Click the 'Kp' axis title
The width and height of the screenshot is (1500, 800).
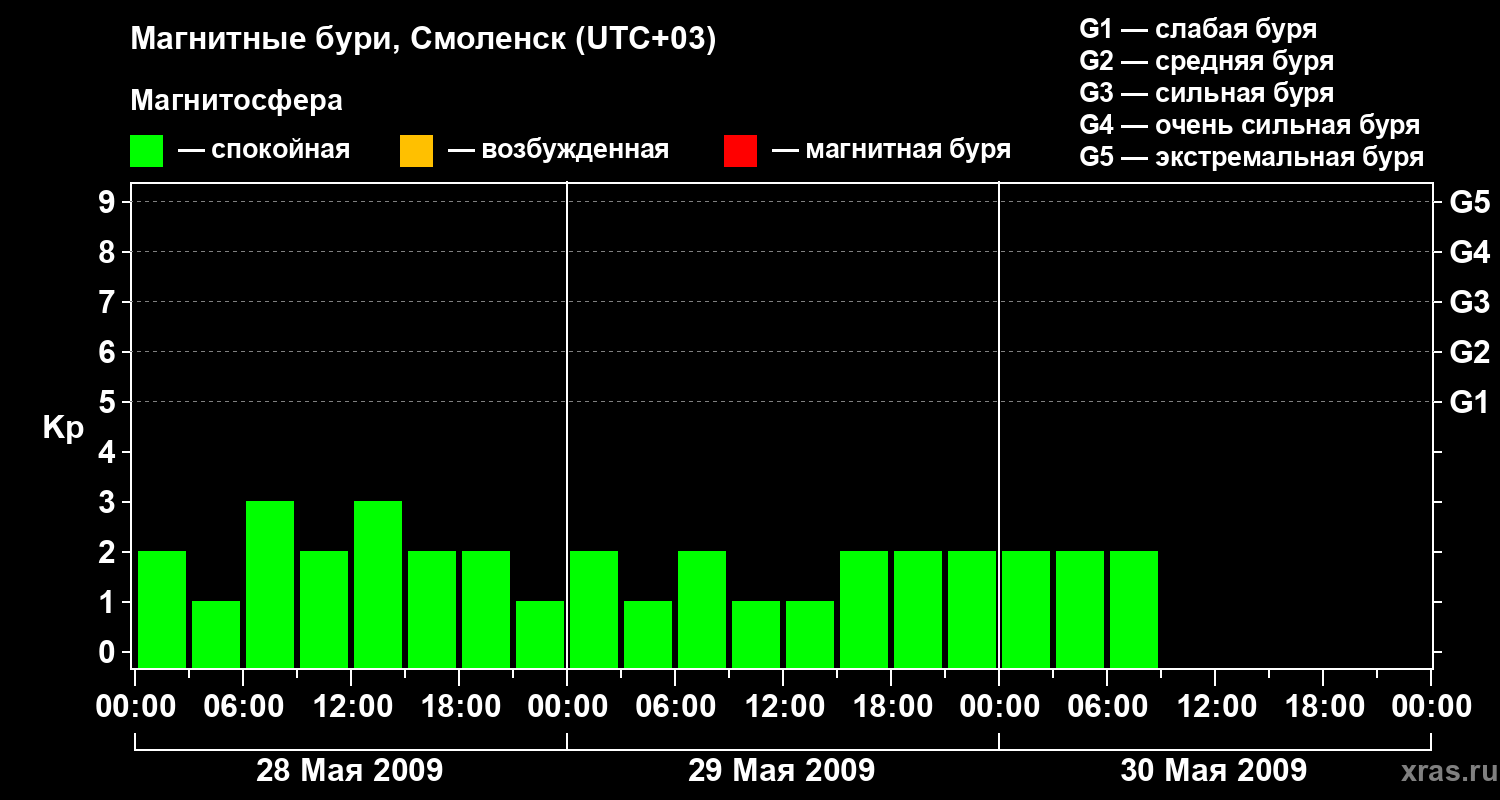(64, 428)
